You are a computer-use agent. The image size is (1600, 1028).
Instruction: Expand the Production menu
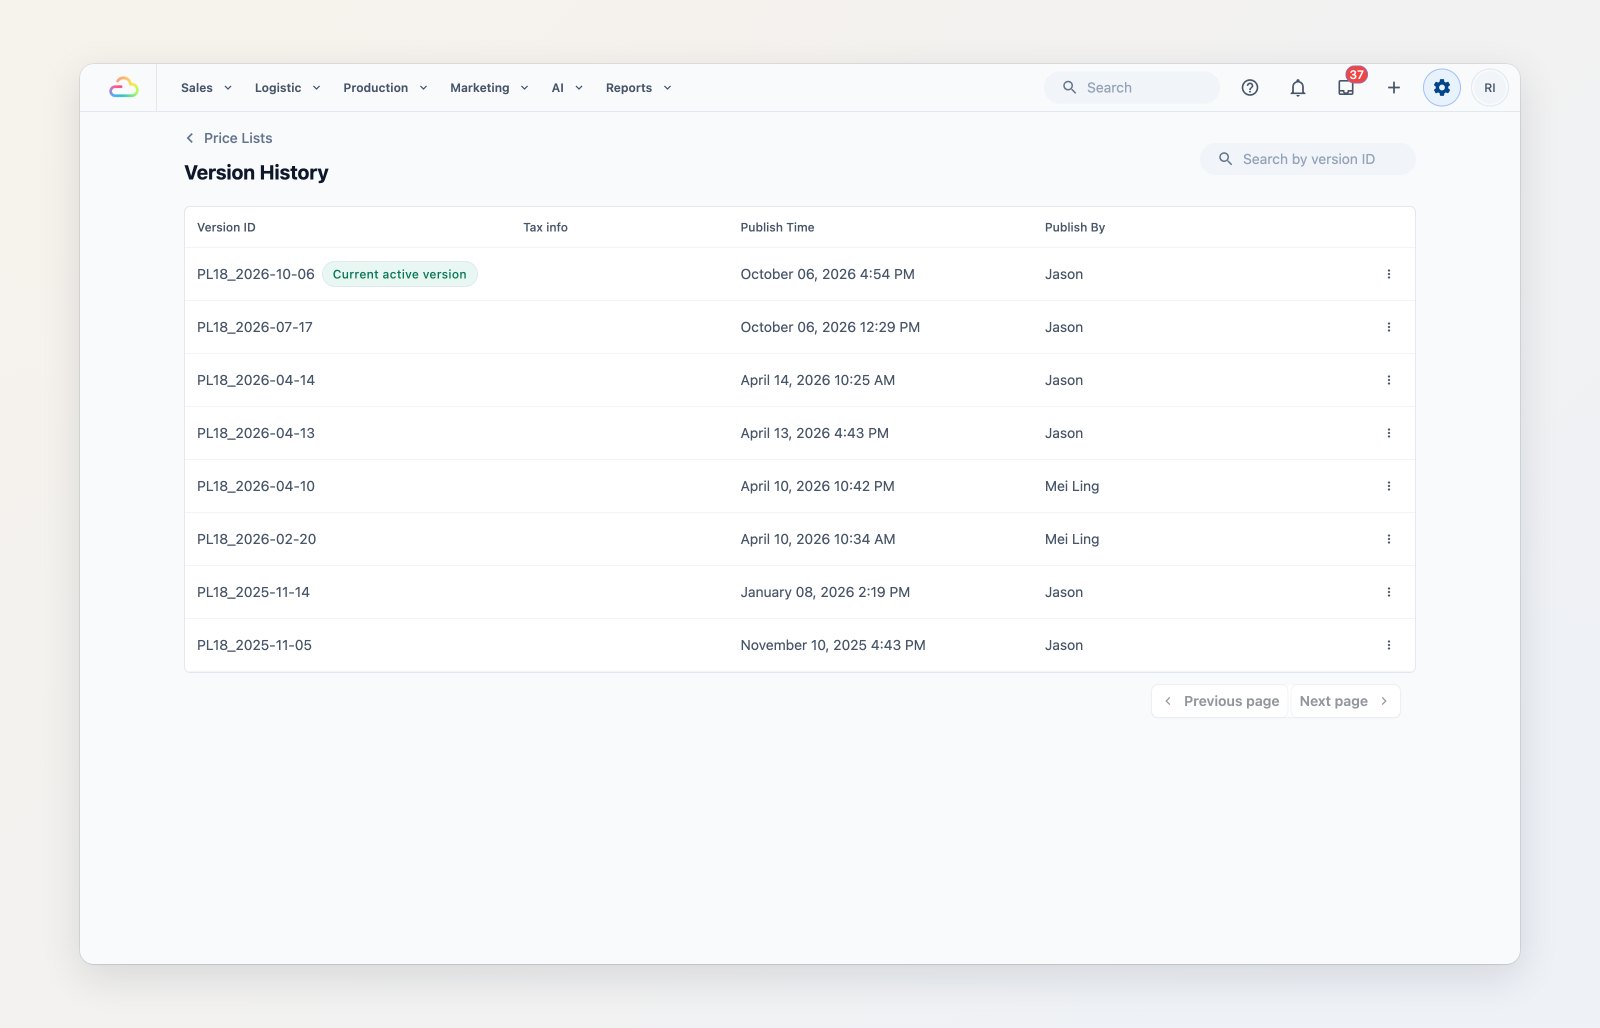pos(385,88)
